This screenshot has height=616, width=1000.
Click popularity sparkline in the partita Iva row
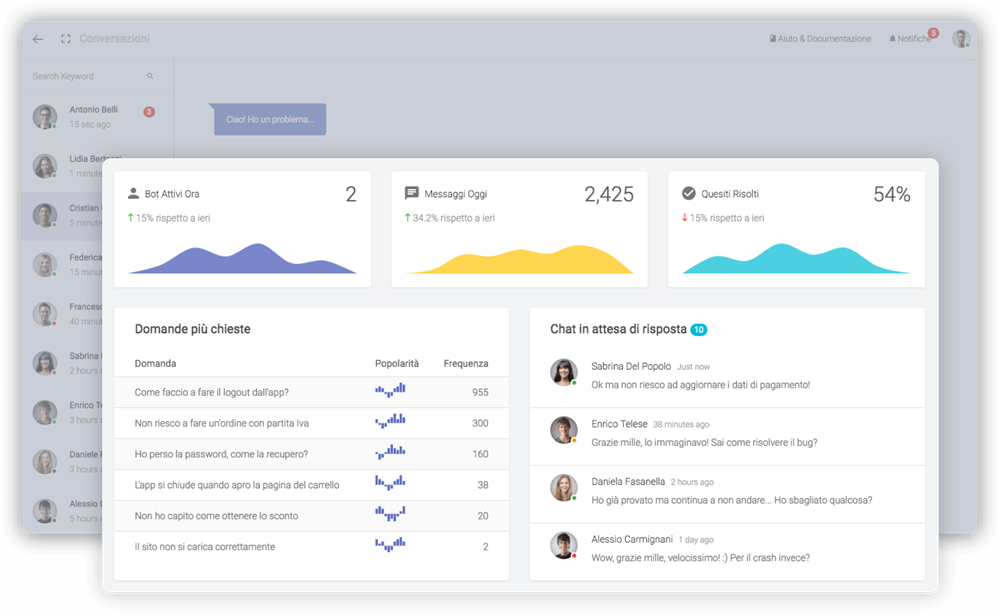click(x=390, y=421)
